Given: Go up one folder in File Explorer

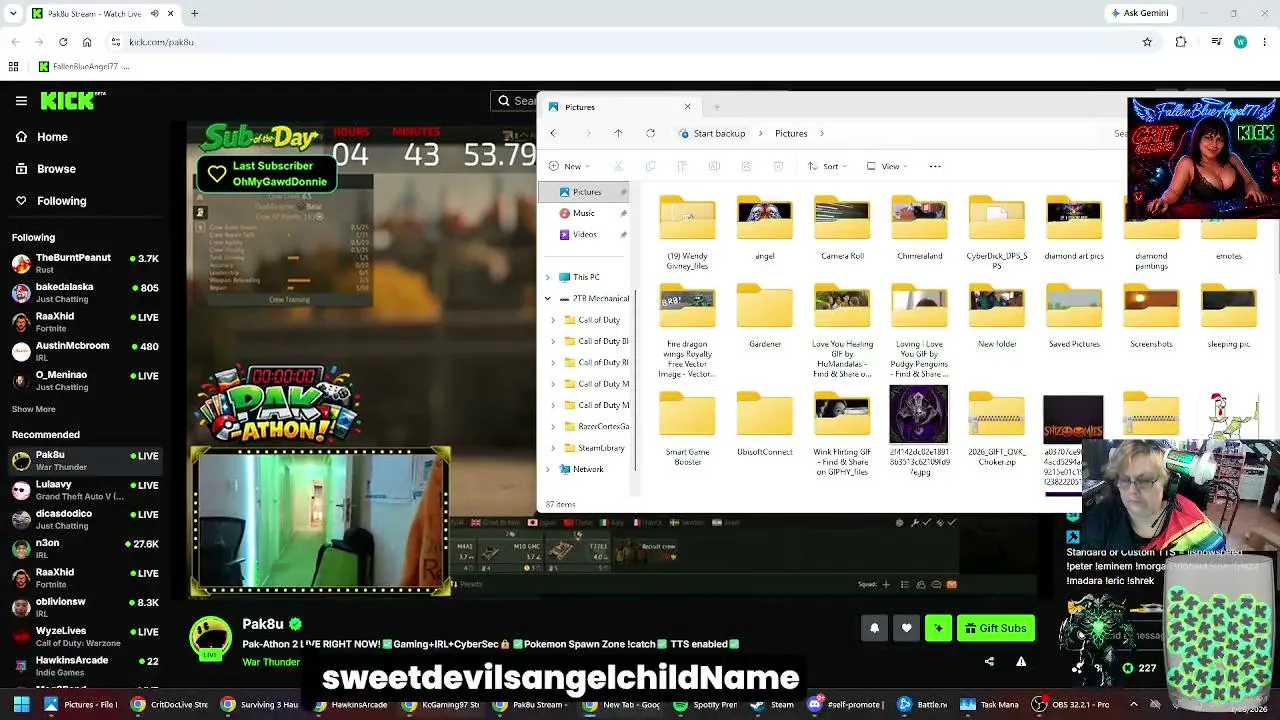Looking at the screenshot, I should pyautogui.click(x=618, y=133).
